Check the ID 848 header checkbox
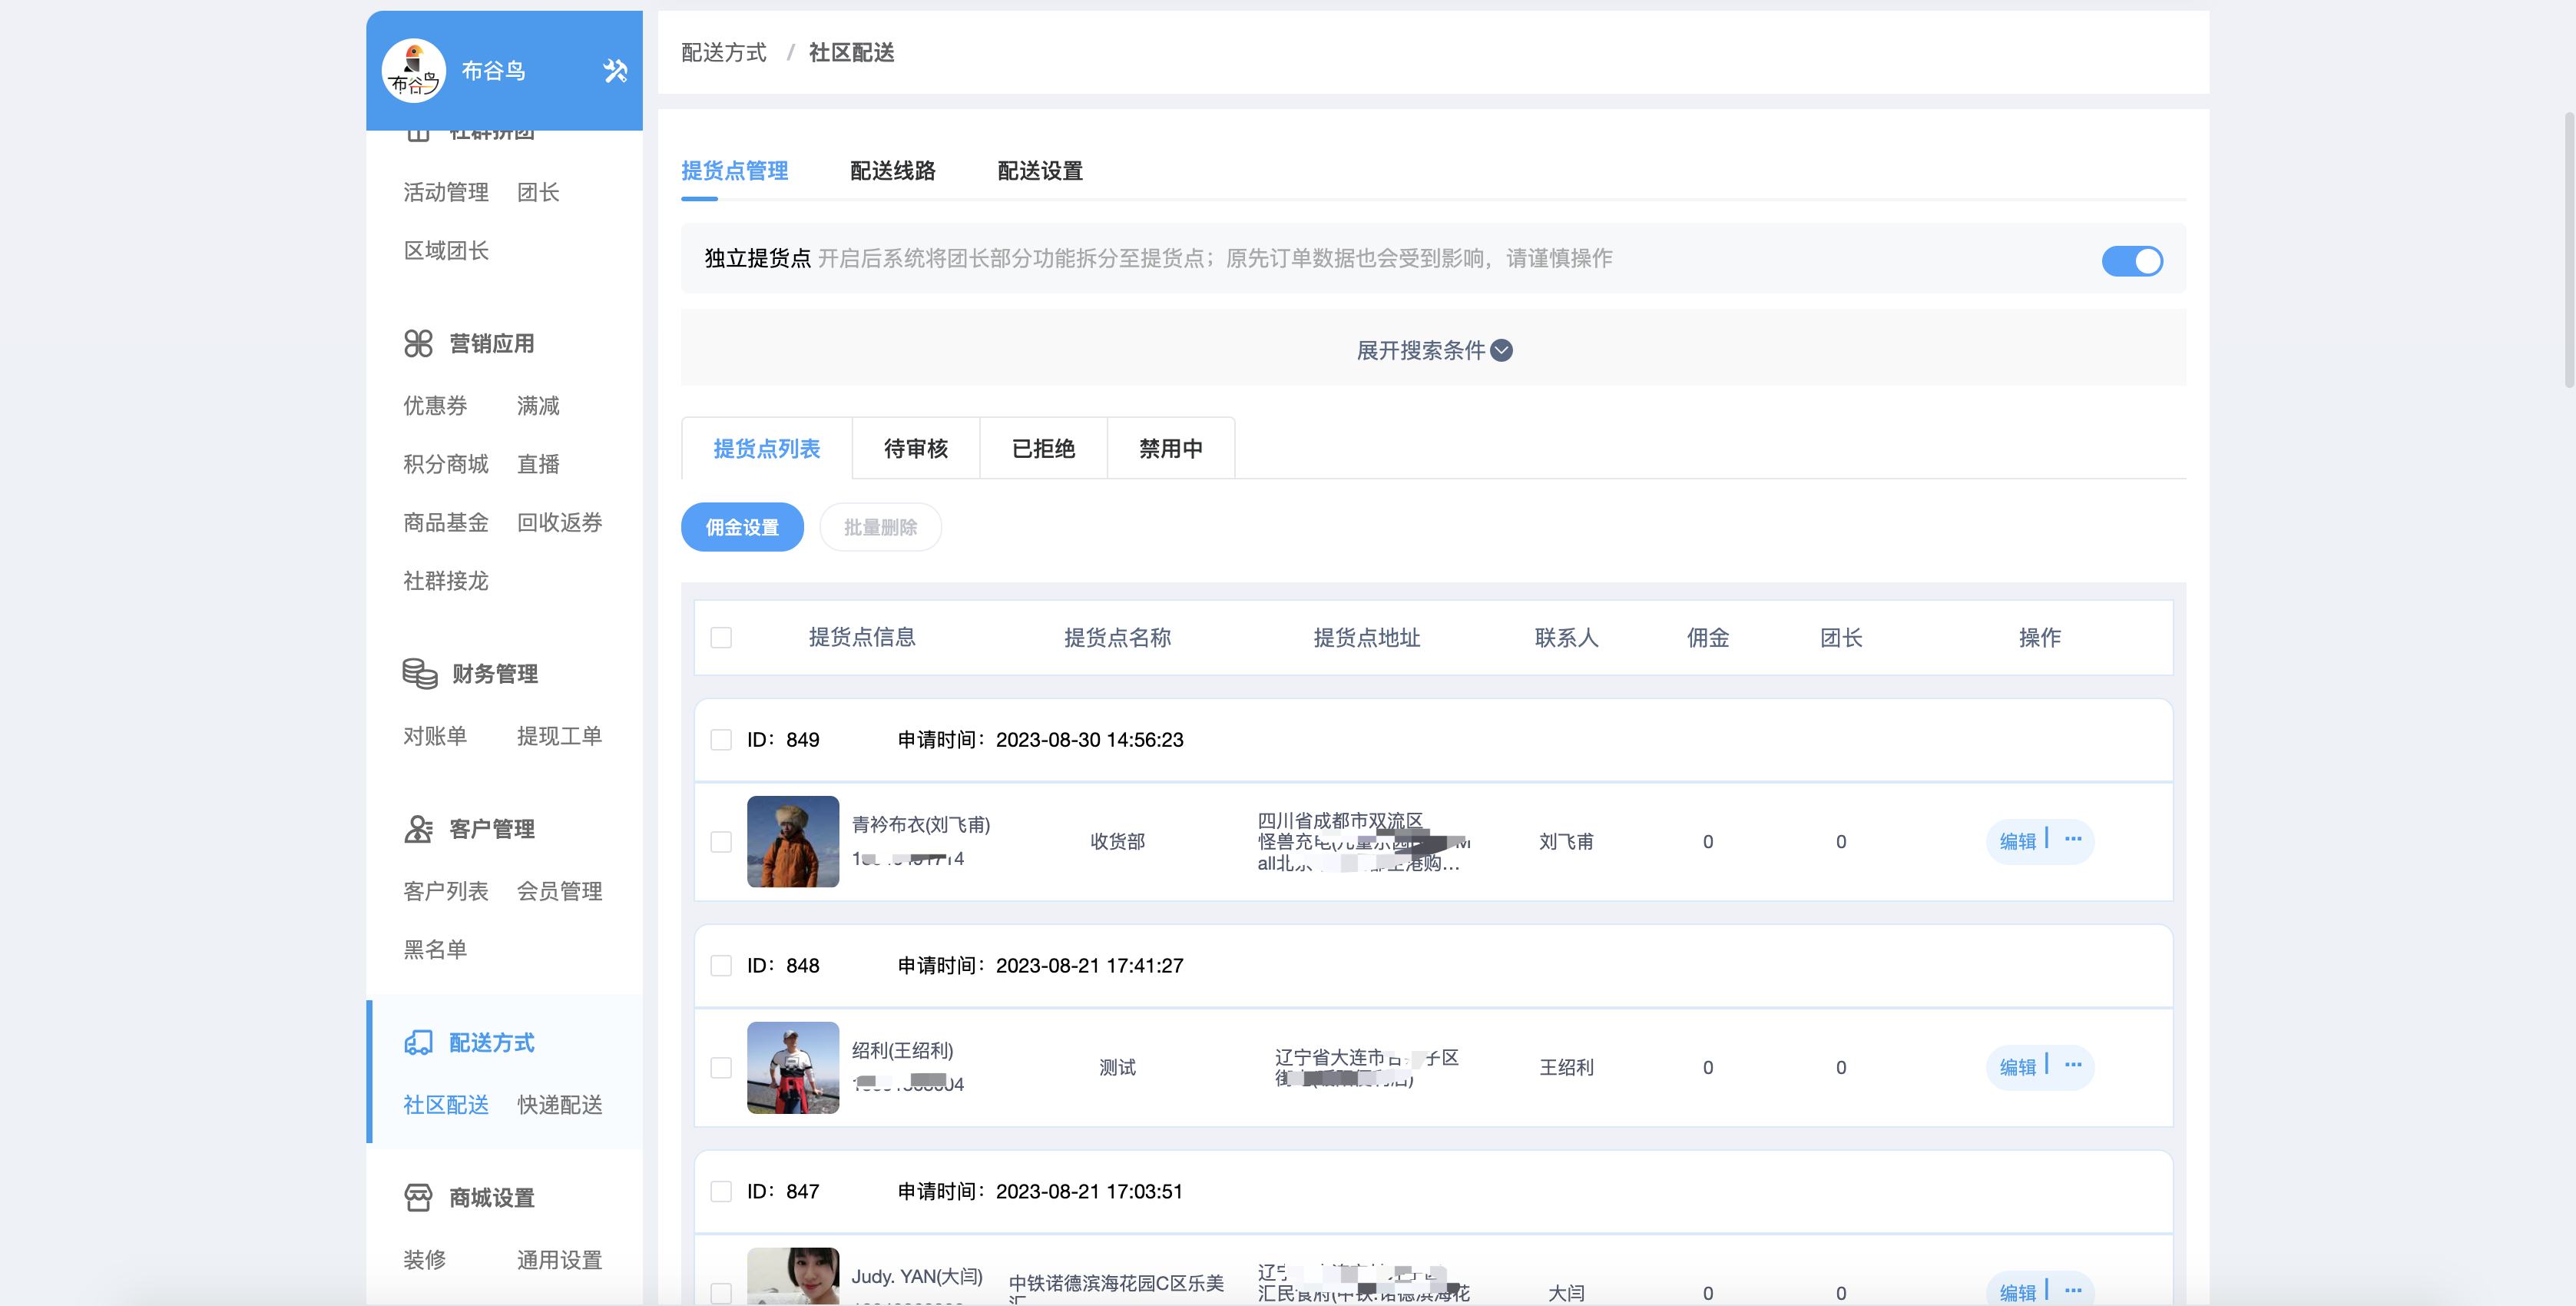 pos(721,966)
